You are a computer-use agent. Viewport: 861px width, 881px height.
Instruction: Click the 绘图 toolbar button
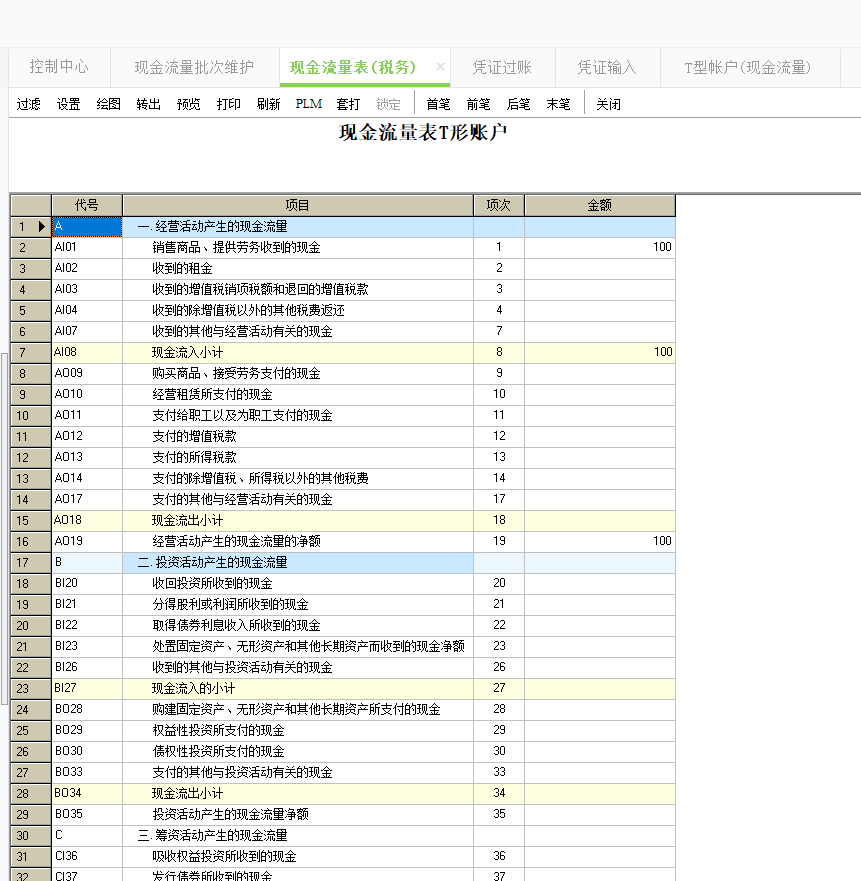point(108,104)
